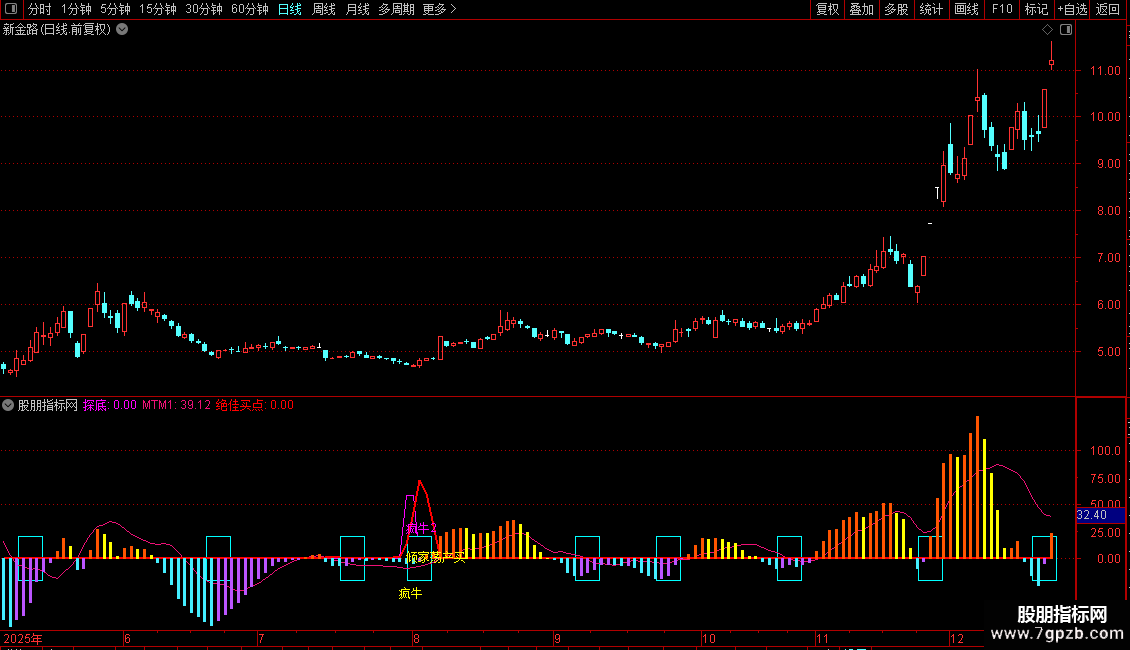Select the 5分钟 period
The width and height of the screenshot is (1130, 650).
[115, 9]
